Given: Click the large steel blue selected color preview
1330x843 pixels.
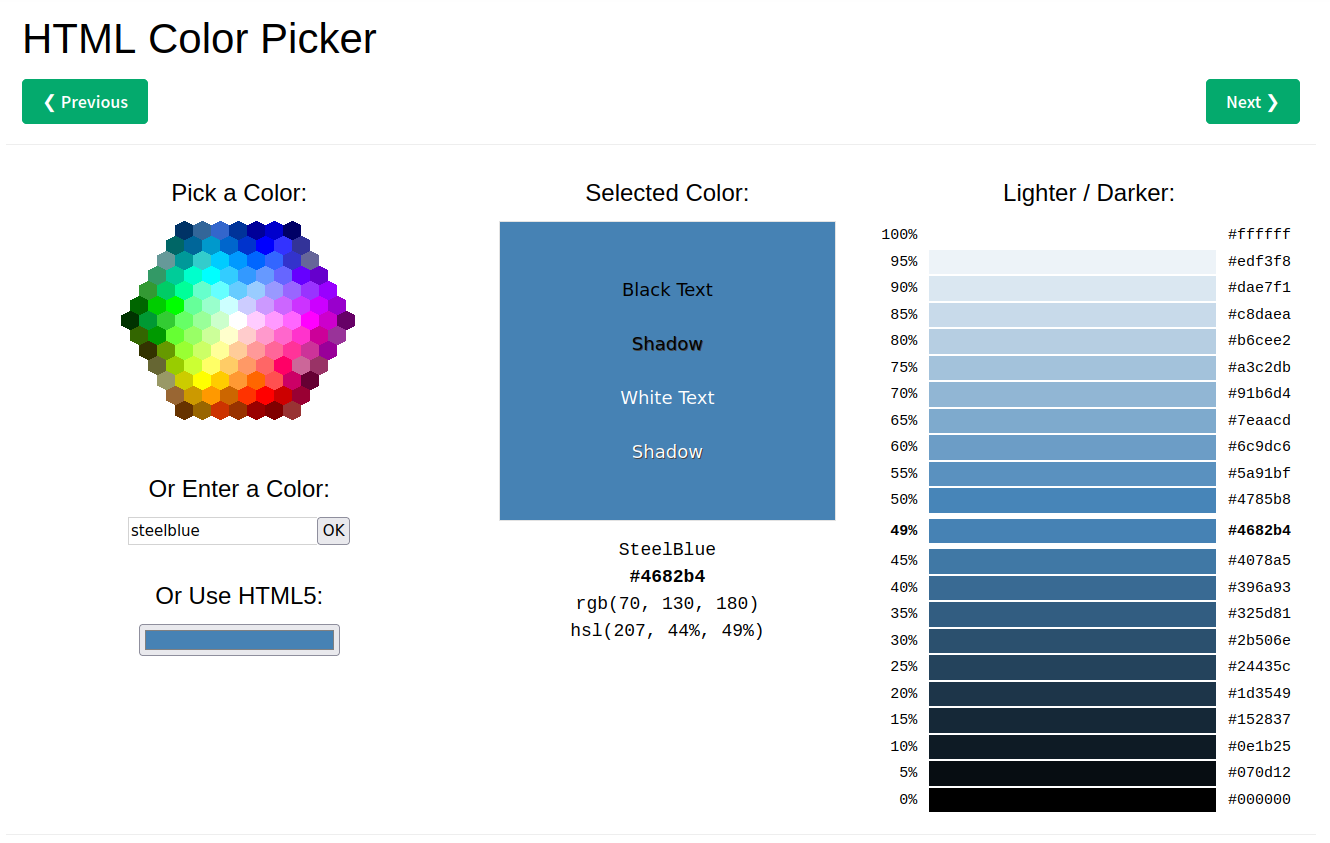Looking at the screenshot, I should pyautogui.click(x=667, y=371).
